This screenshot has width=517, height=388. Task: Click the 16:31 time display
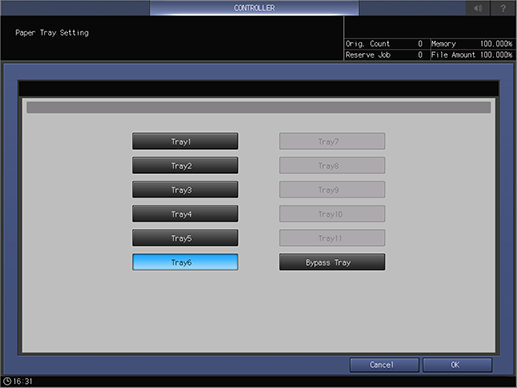point(23,381)
